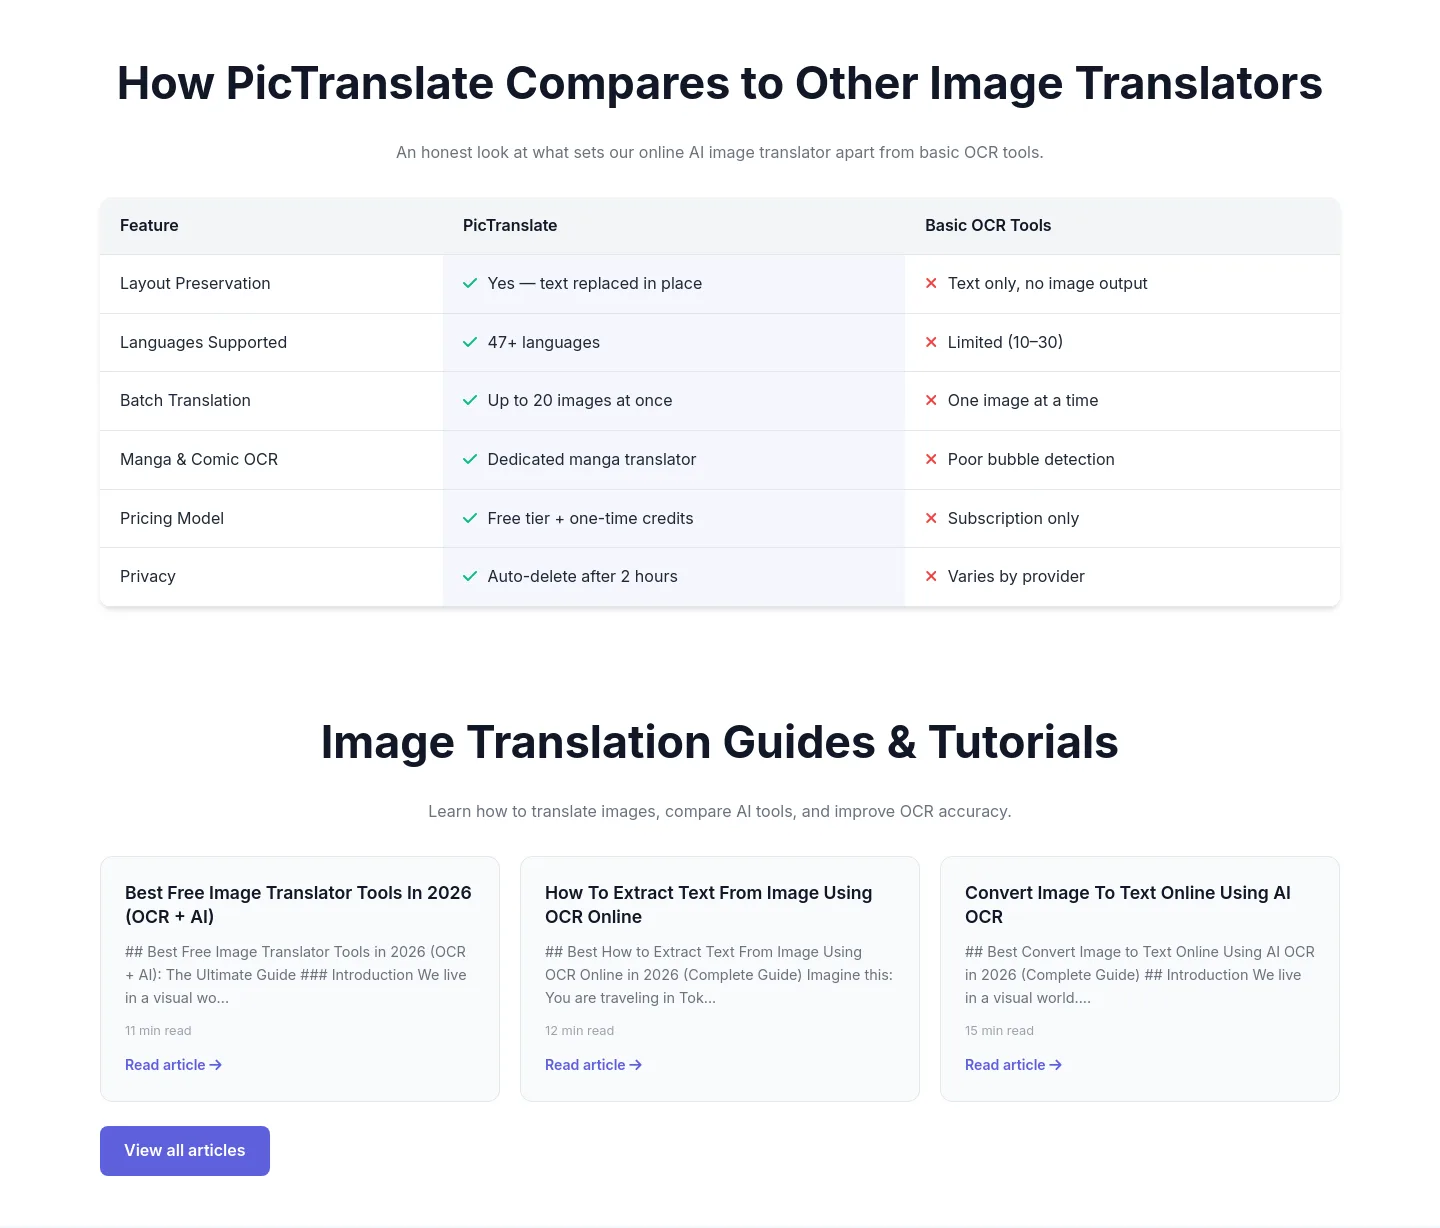Click the Basic OCR Tools column header
Image resolution: width=1440 pixels, height=1228 pixels.
tap(988, 226)
